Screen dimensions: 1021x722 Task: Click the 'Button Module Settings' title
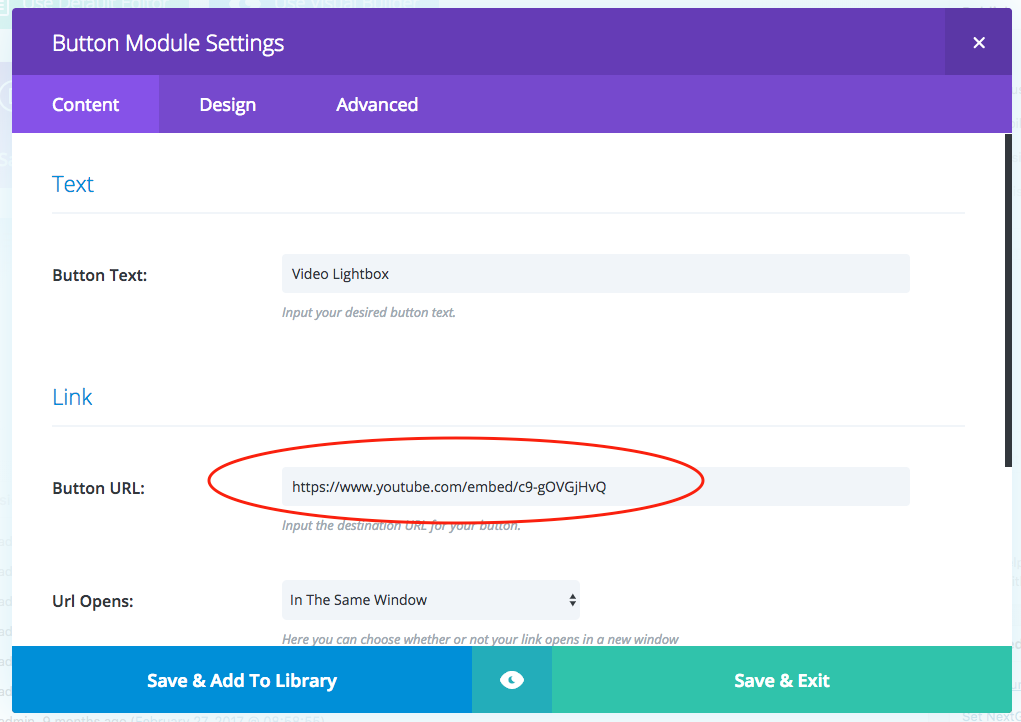point(168,44)
